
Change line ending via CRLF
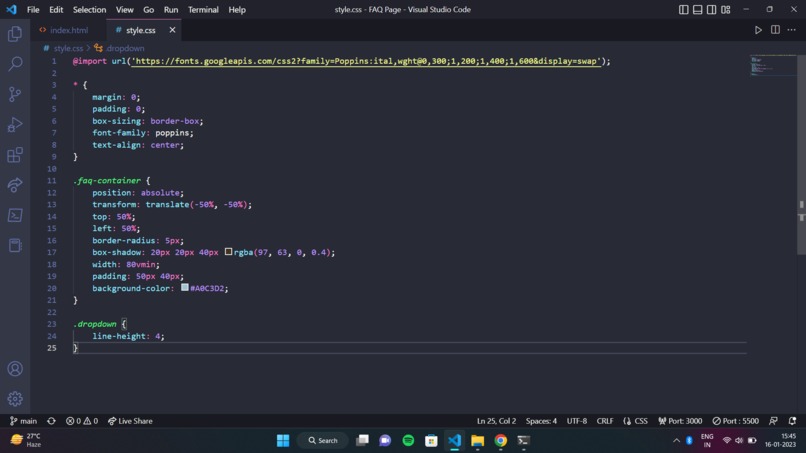604,421
